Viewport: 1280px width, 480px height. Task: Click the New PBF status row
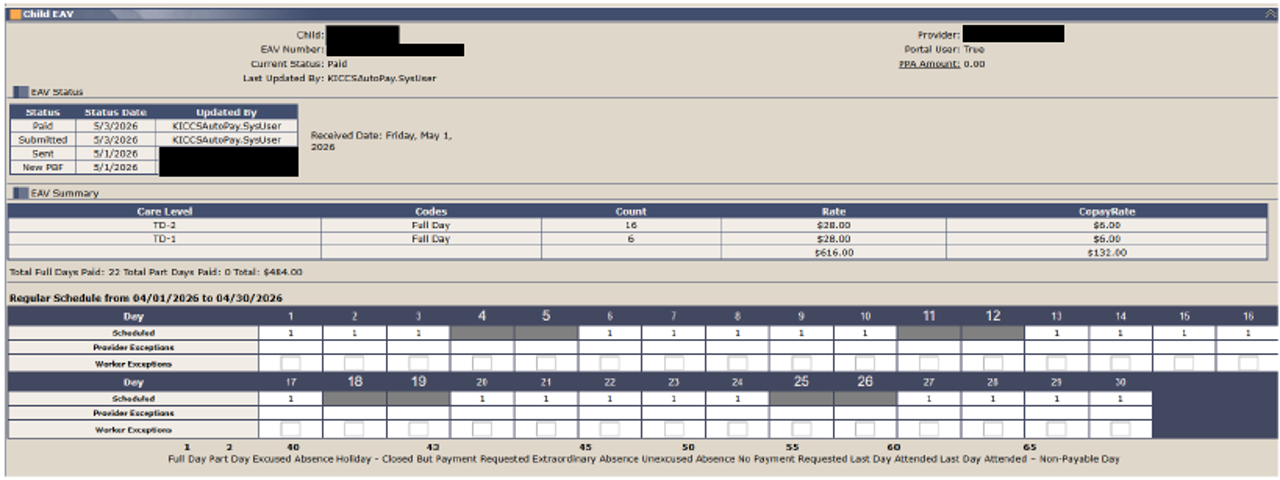[154, 168]
